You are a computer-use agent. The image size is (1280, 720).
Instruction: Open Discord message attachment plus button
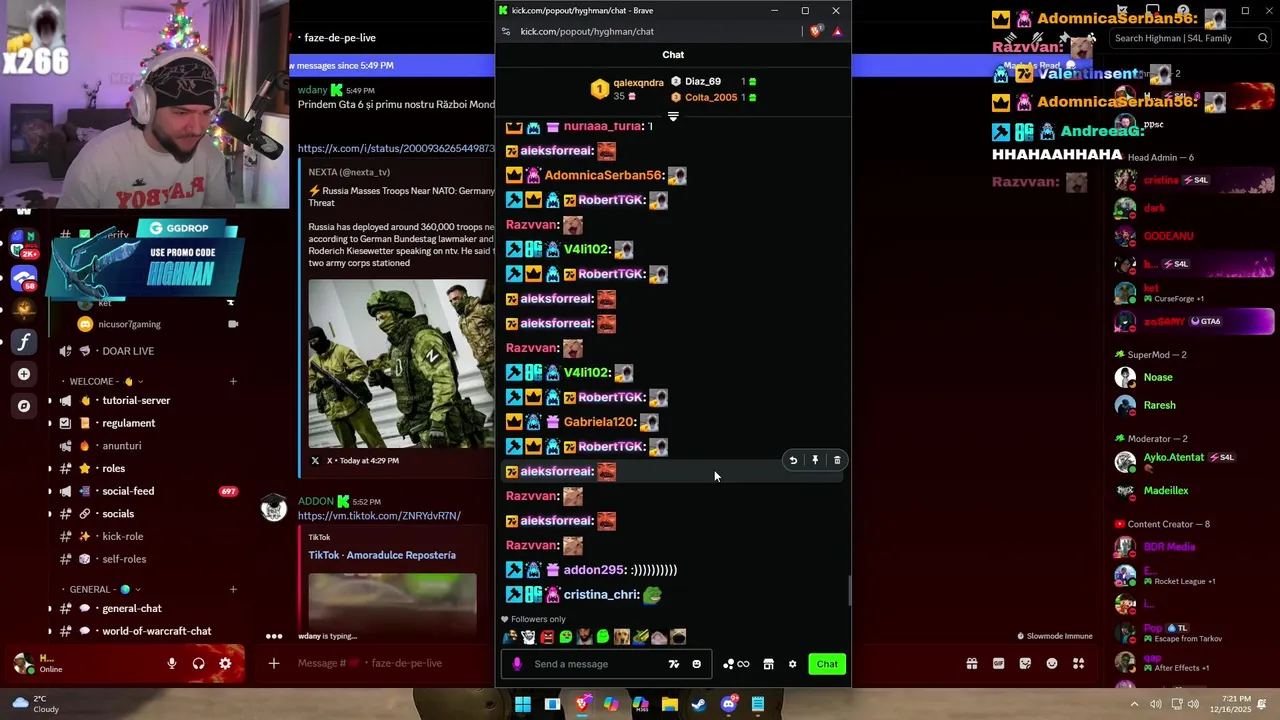274,663
